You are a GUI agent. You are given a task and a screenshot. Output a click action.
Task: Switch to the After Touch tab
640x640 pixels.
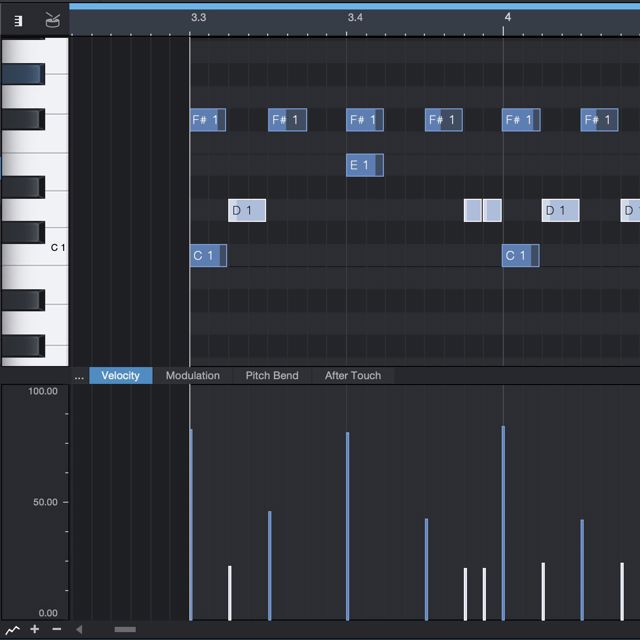[353, 376]
